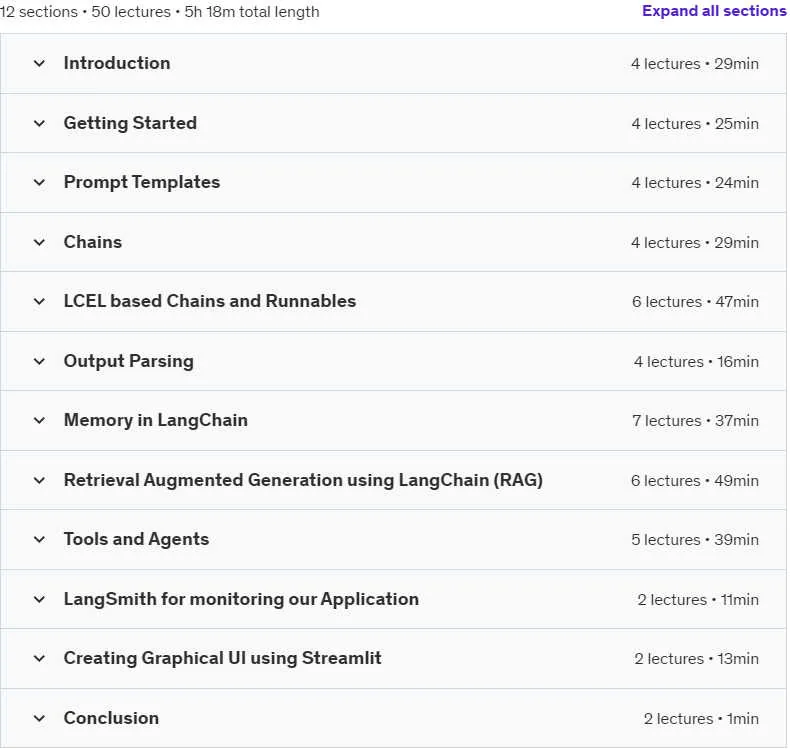Open the Conclusion section title
This screenshot has width=790, height=749.
(x=111, y=718)
